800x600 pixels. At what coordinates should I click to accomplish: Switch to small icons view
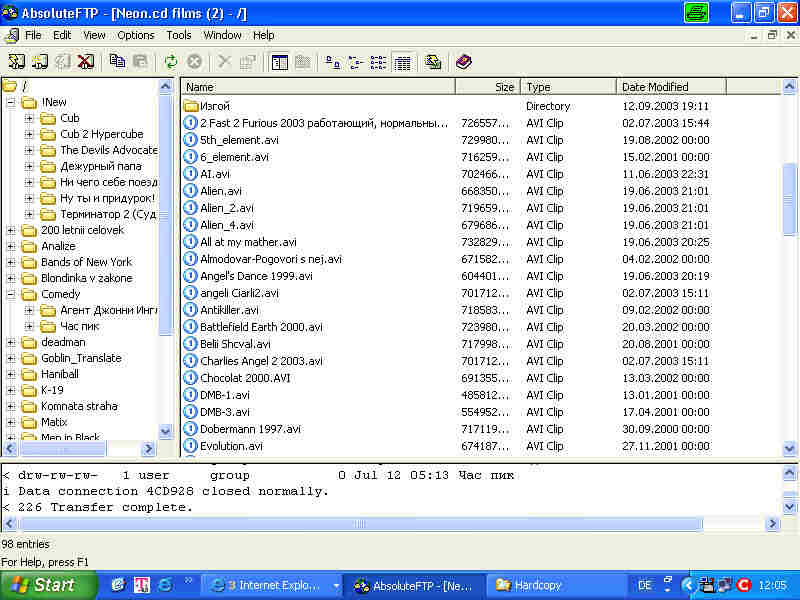pos(355,61)
